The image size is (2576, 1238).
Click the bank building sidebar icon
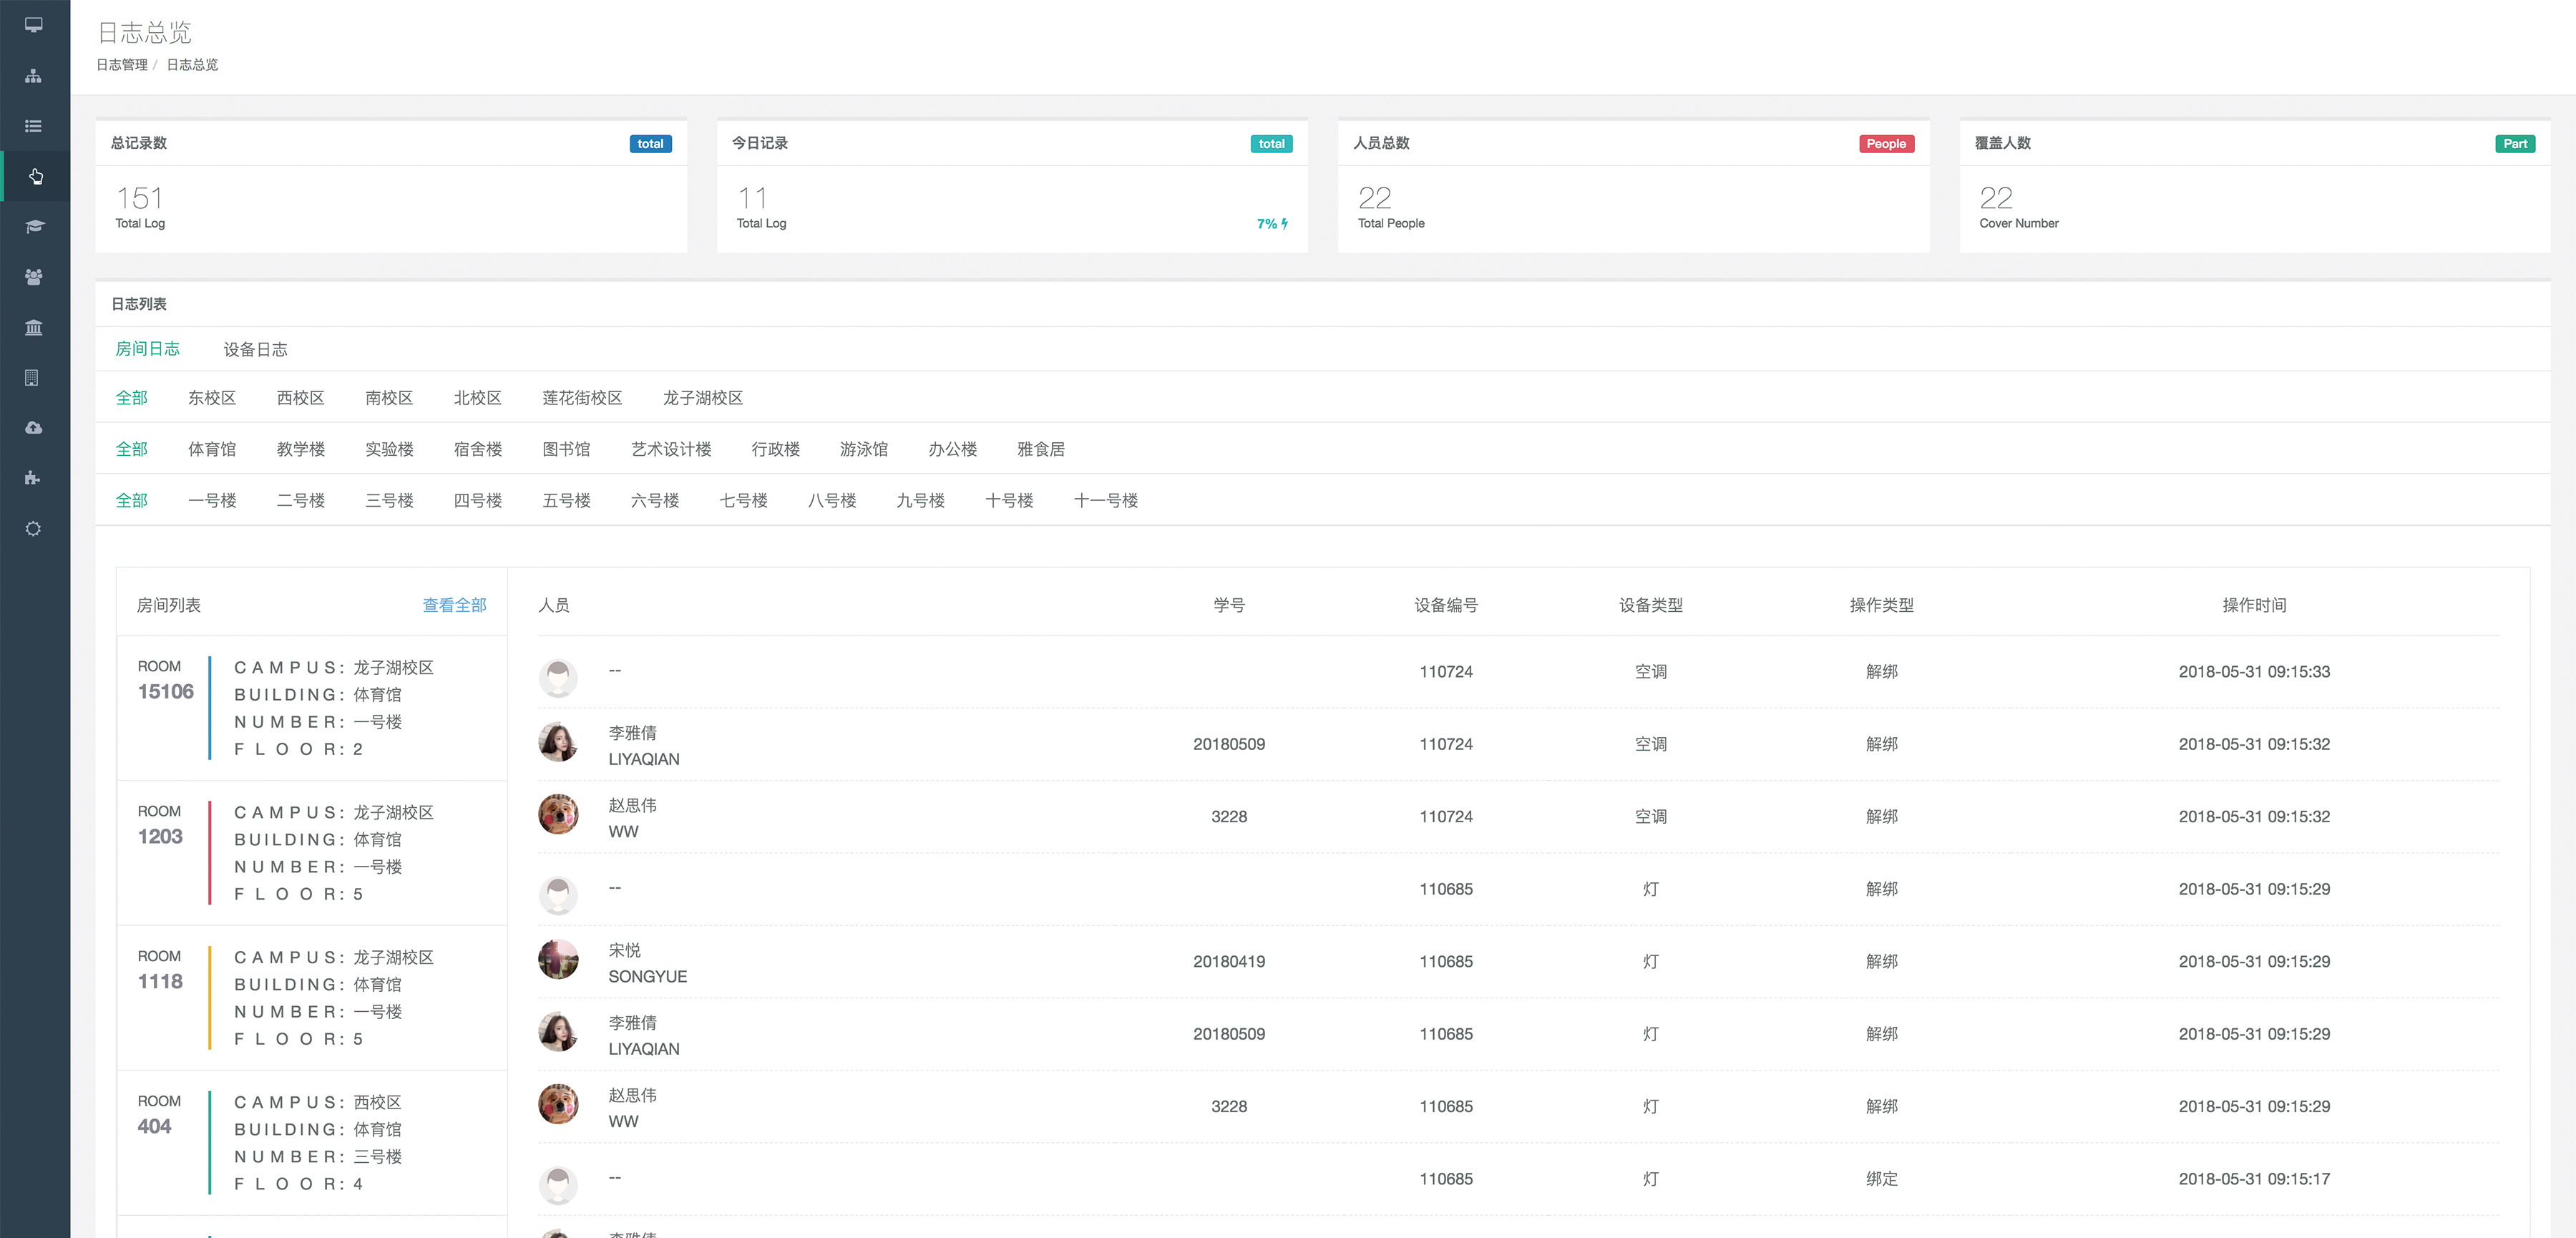tap(34, 327)
